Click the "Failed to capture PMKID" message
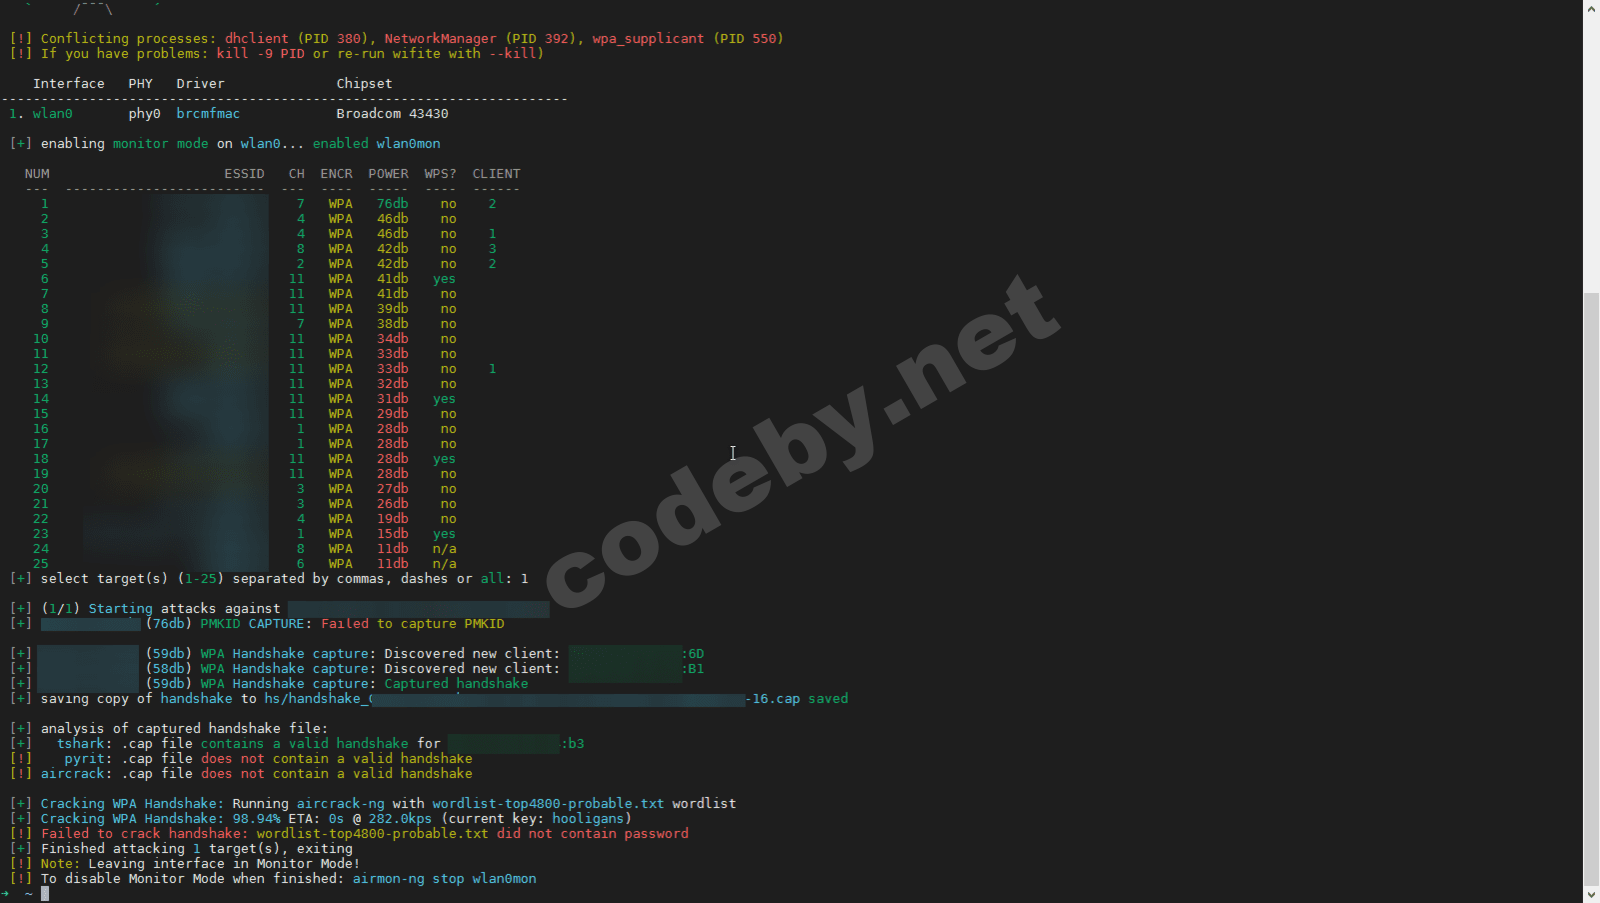The height and width of the screenshot is (903, 1600). point(413,624)
